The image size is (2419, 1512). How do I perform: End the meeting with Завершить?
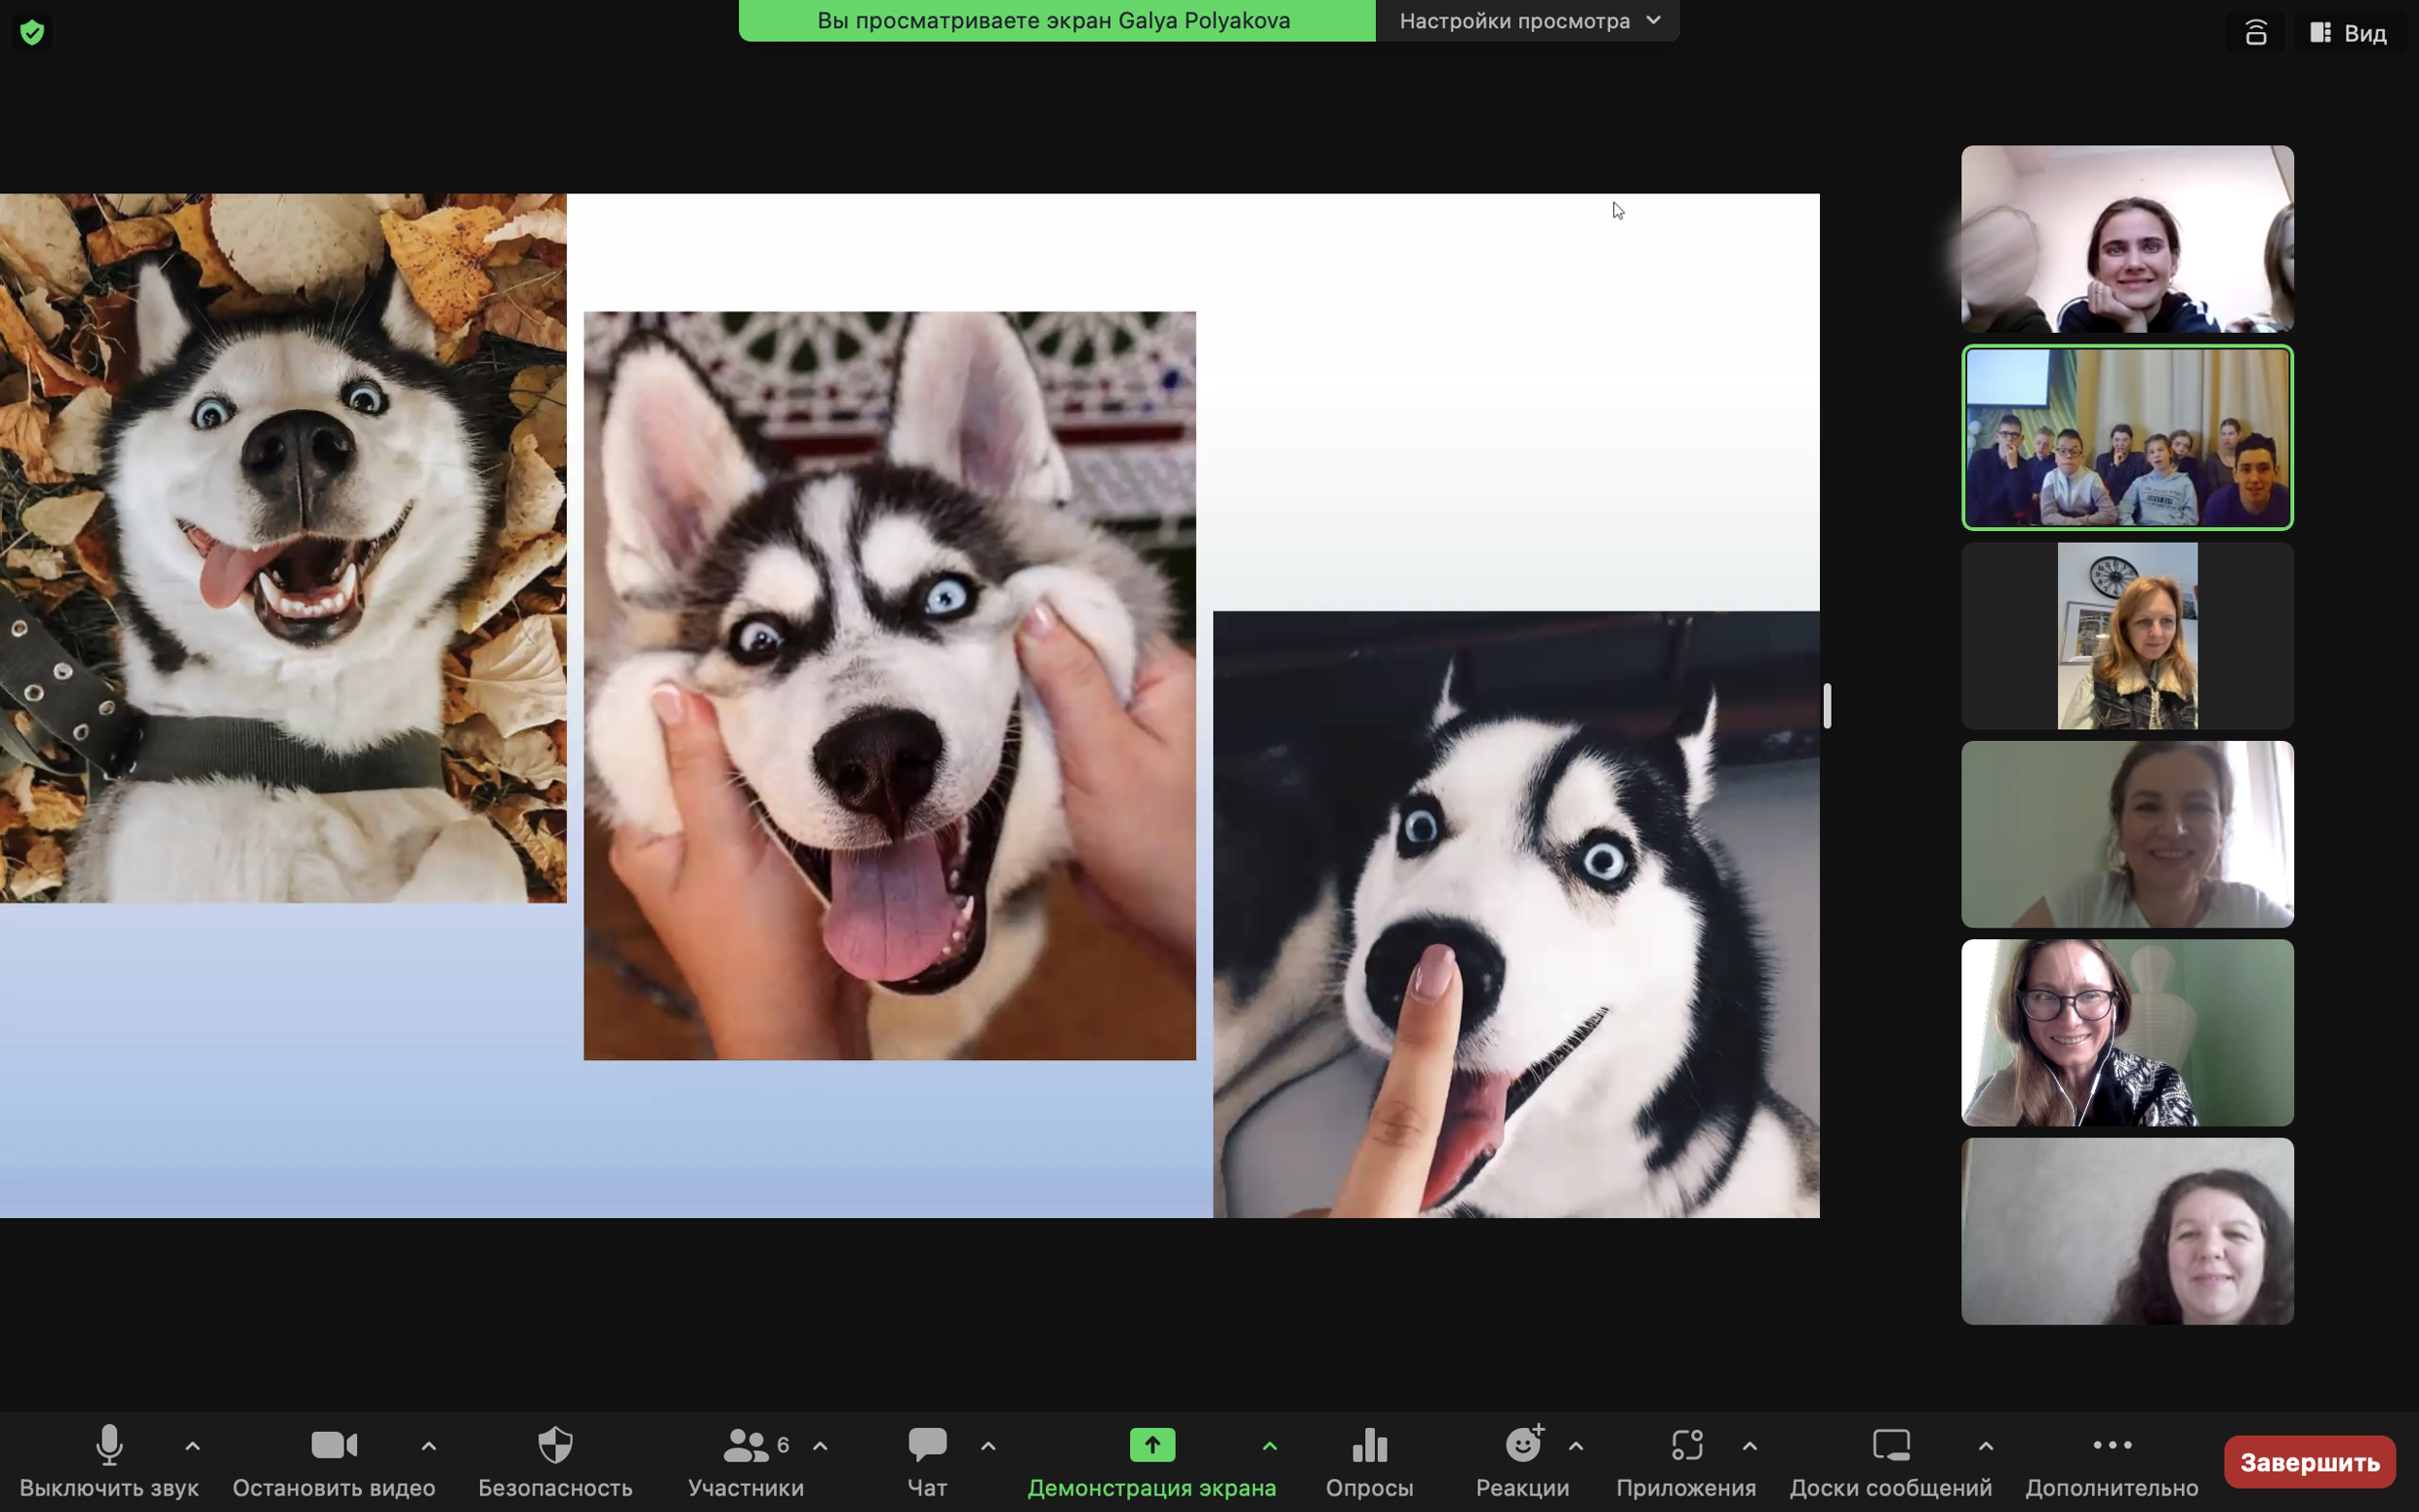[2309, 1462]
